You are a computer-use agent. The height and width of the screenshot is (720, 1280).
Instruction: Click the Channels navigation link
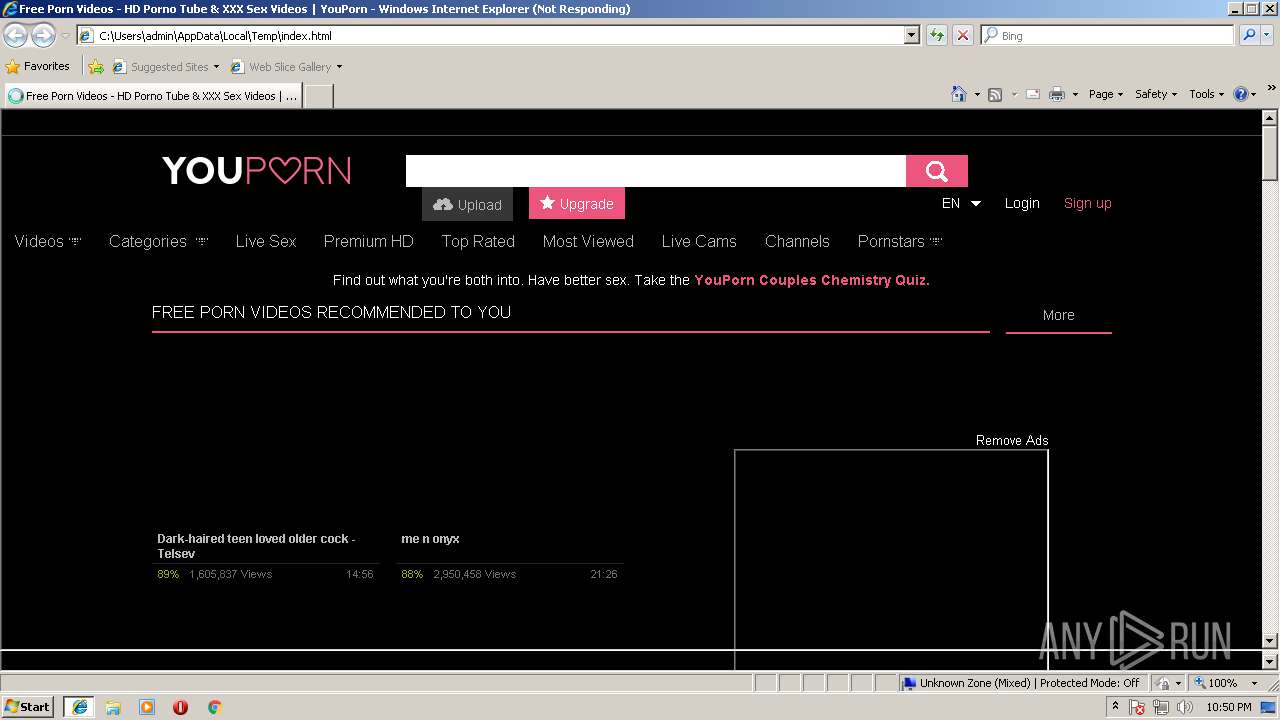tap(797, 241)
